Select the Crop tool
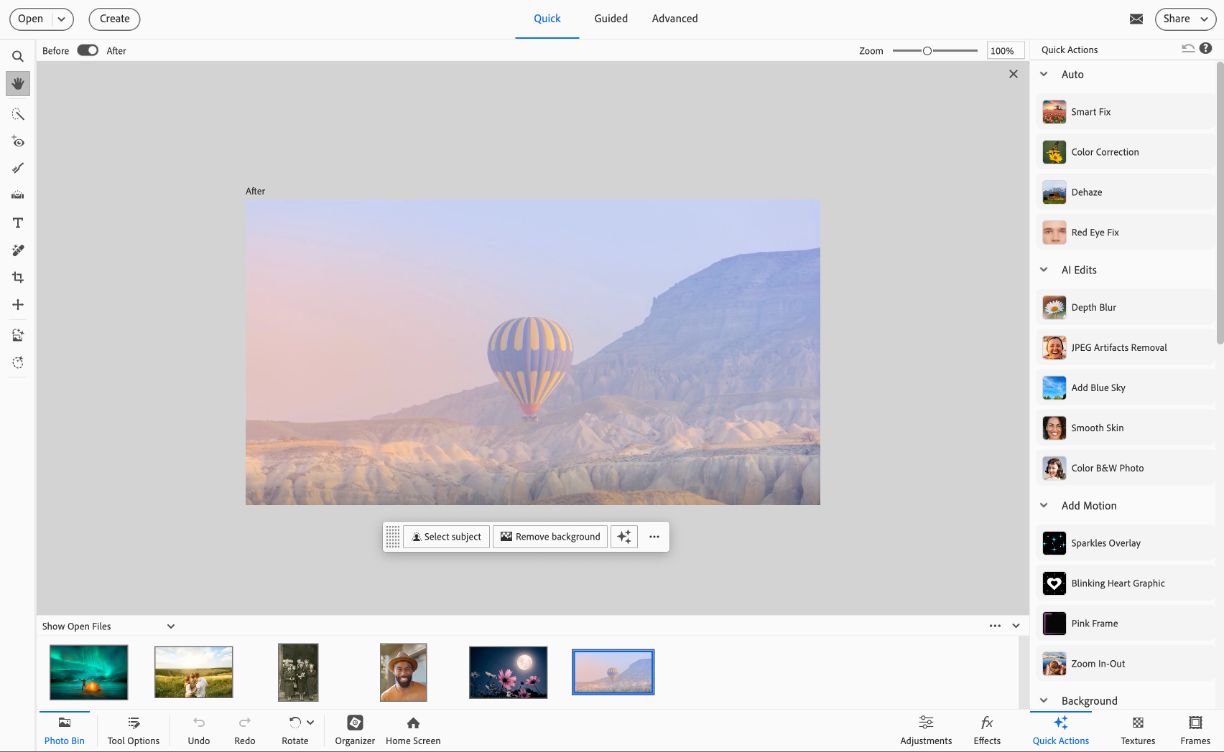1224x752 pixels. click(x=17, y=277)
